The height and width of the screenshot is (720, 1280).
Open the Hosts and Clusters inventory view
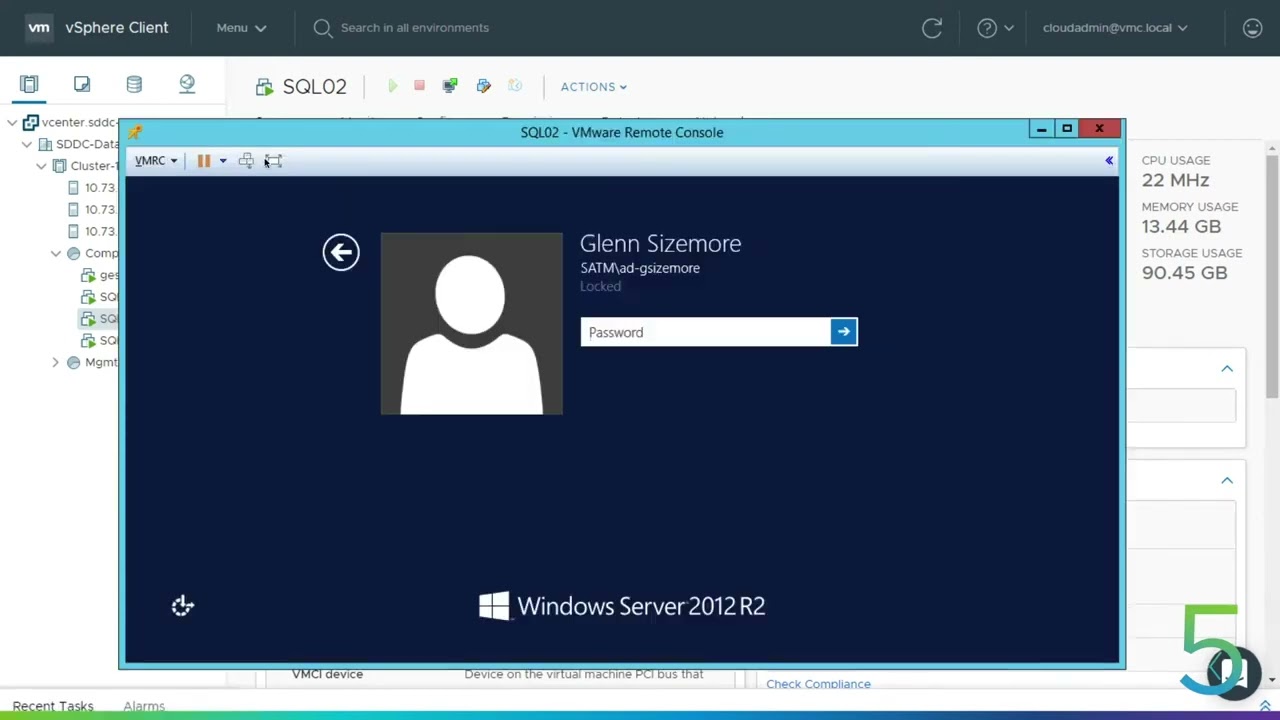(x=29, y=85)
